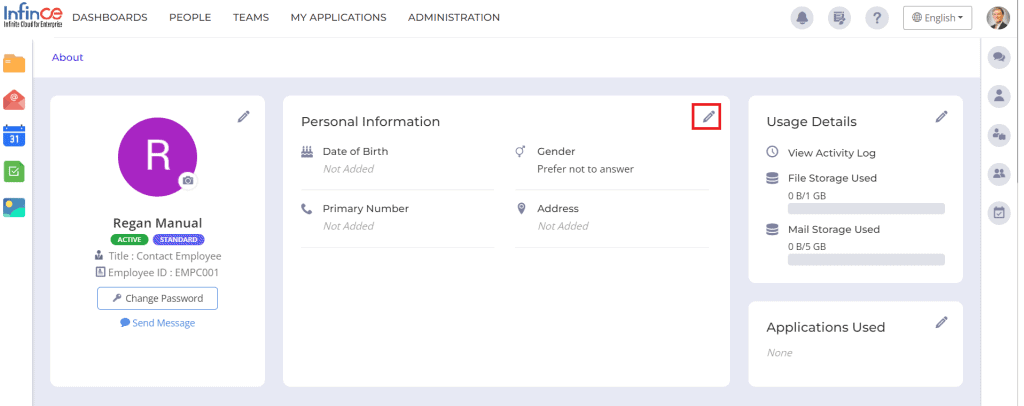Open the Calendar icon in left sidebar
Screen dimensions: 1024x406
click(x=14, y=136)
